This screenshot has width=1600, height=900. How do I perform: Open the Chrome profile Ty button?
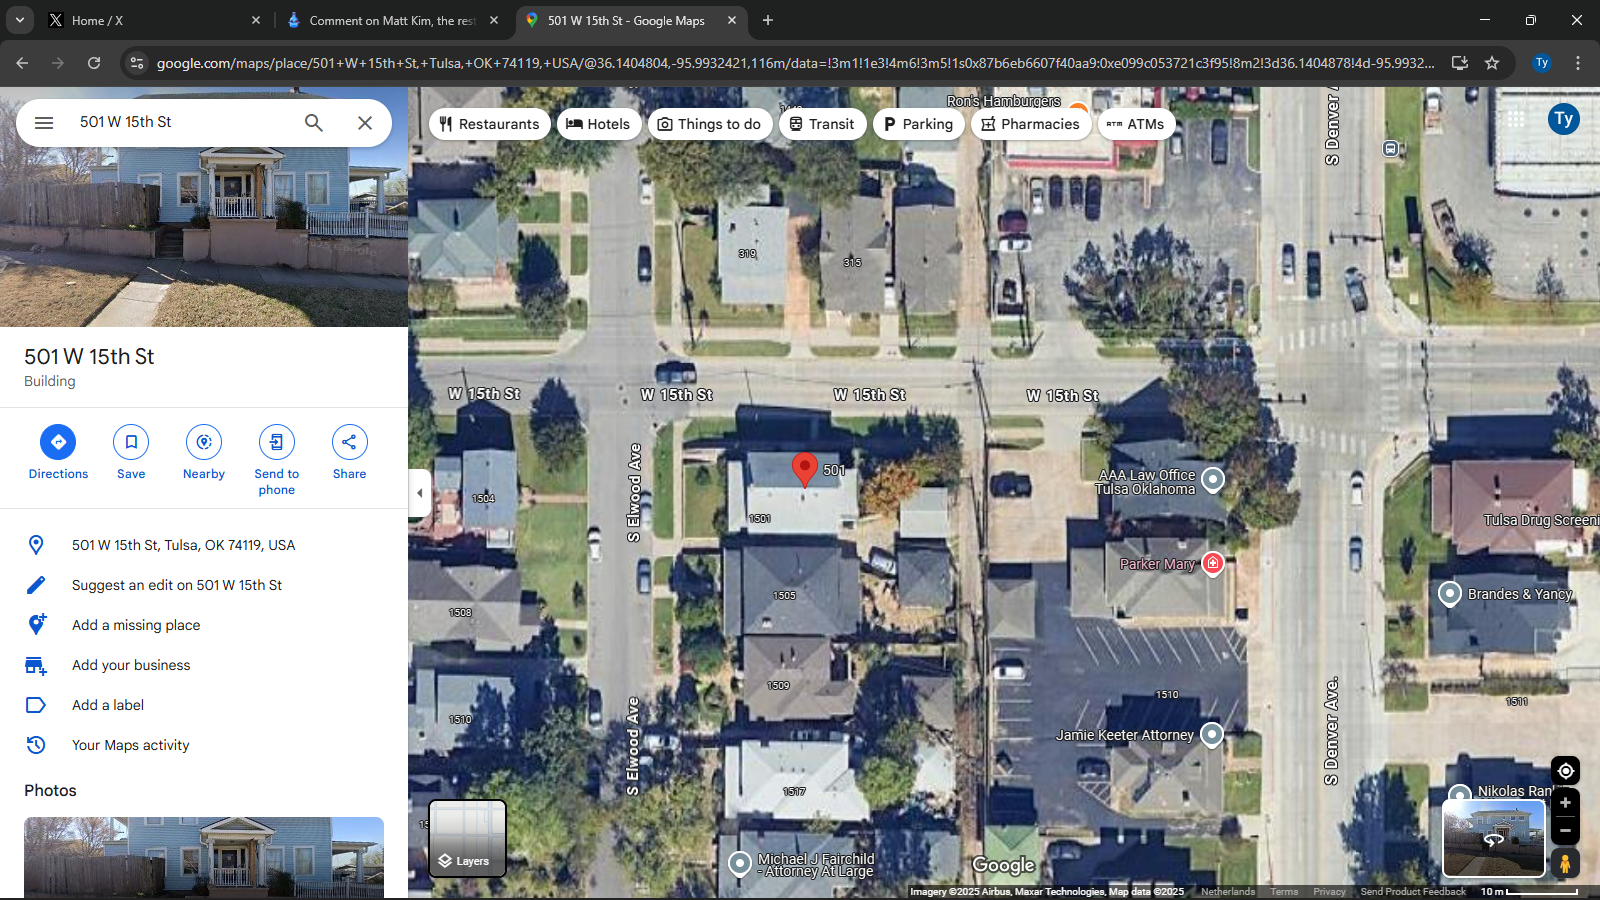pos(1542,63)
